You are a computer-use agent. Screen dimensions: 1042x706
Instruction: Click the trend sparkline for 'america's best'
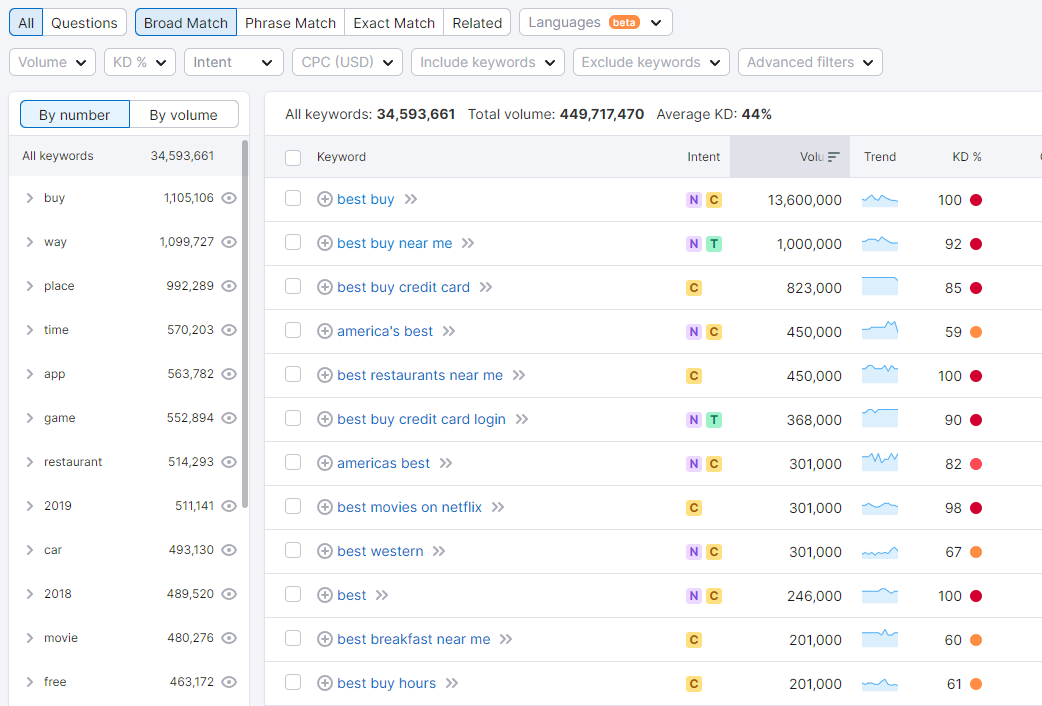click(x=880, y=331)
